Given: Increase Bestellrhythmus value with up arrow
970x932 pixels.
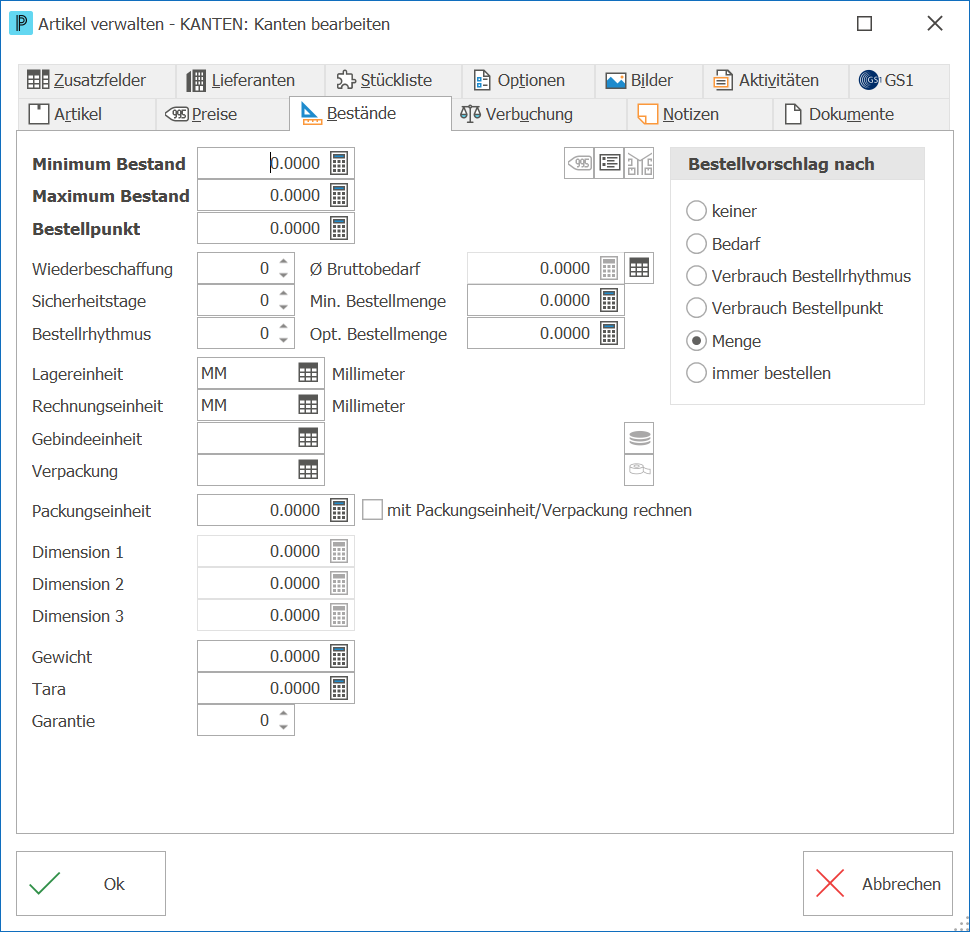Looking at the screenshot, I should click(283, 327).
